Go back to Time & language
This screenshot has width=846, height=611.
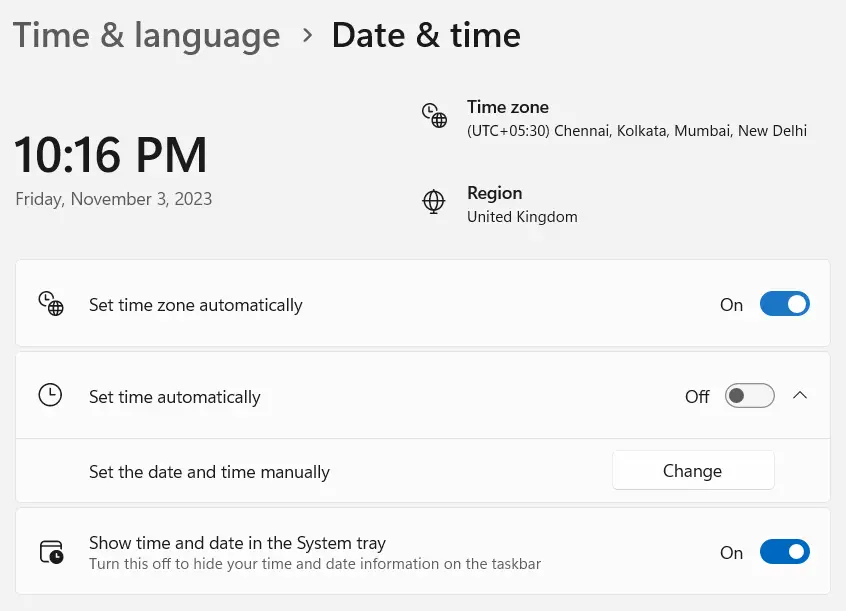point(146,36)
